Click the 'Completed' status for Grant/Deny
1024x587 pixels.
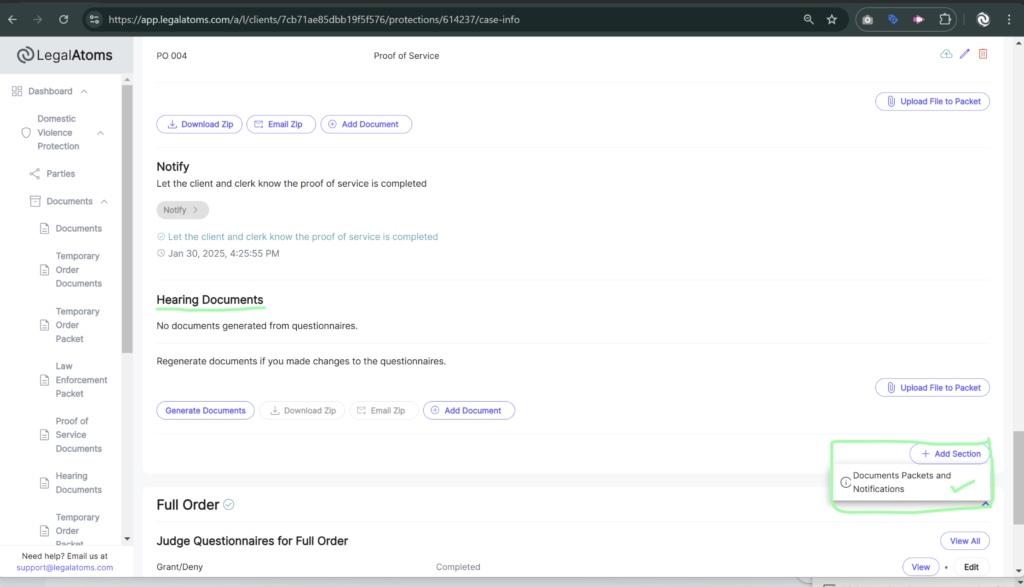click(458, 567)
